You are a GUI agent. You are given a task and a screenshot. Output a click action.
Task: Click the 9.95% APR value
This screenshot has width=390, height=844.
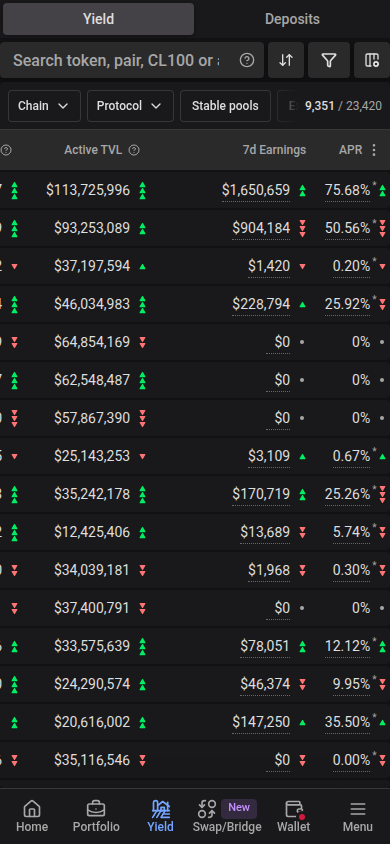pos(351,684)
